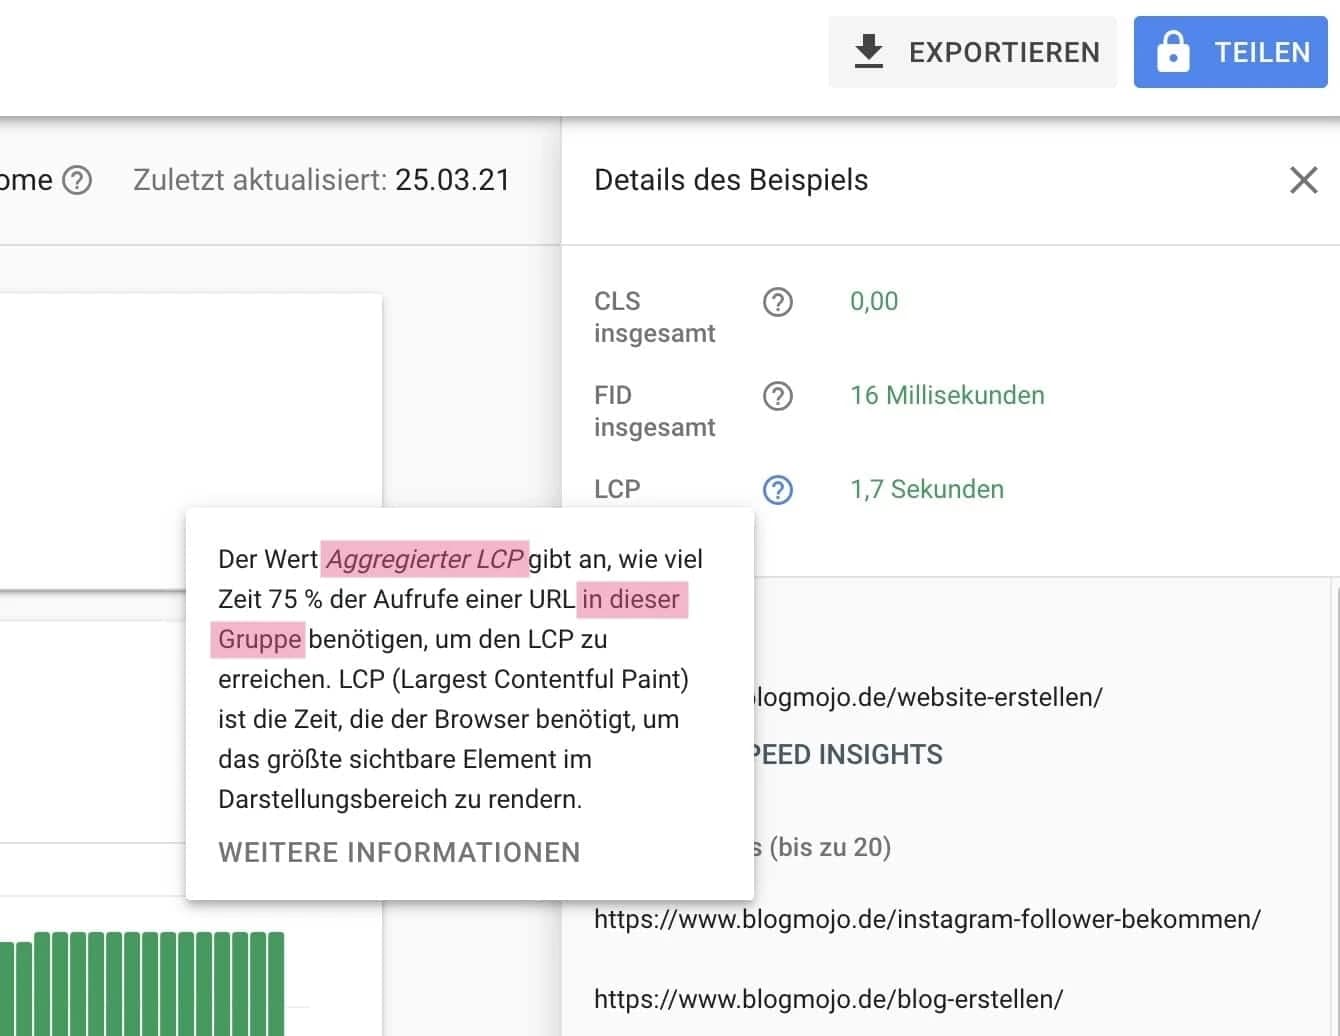The width and height of the screenshot is (1340, 1036).
Task: Click the Zuletzt aktualisiert date 25.03.21
Action: tap(454, 180)
